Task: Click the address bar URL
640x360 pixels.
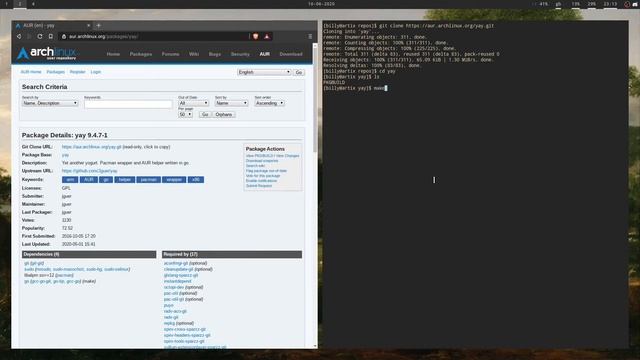Action: pos(103,36)
